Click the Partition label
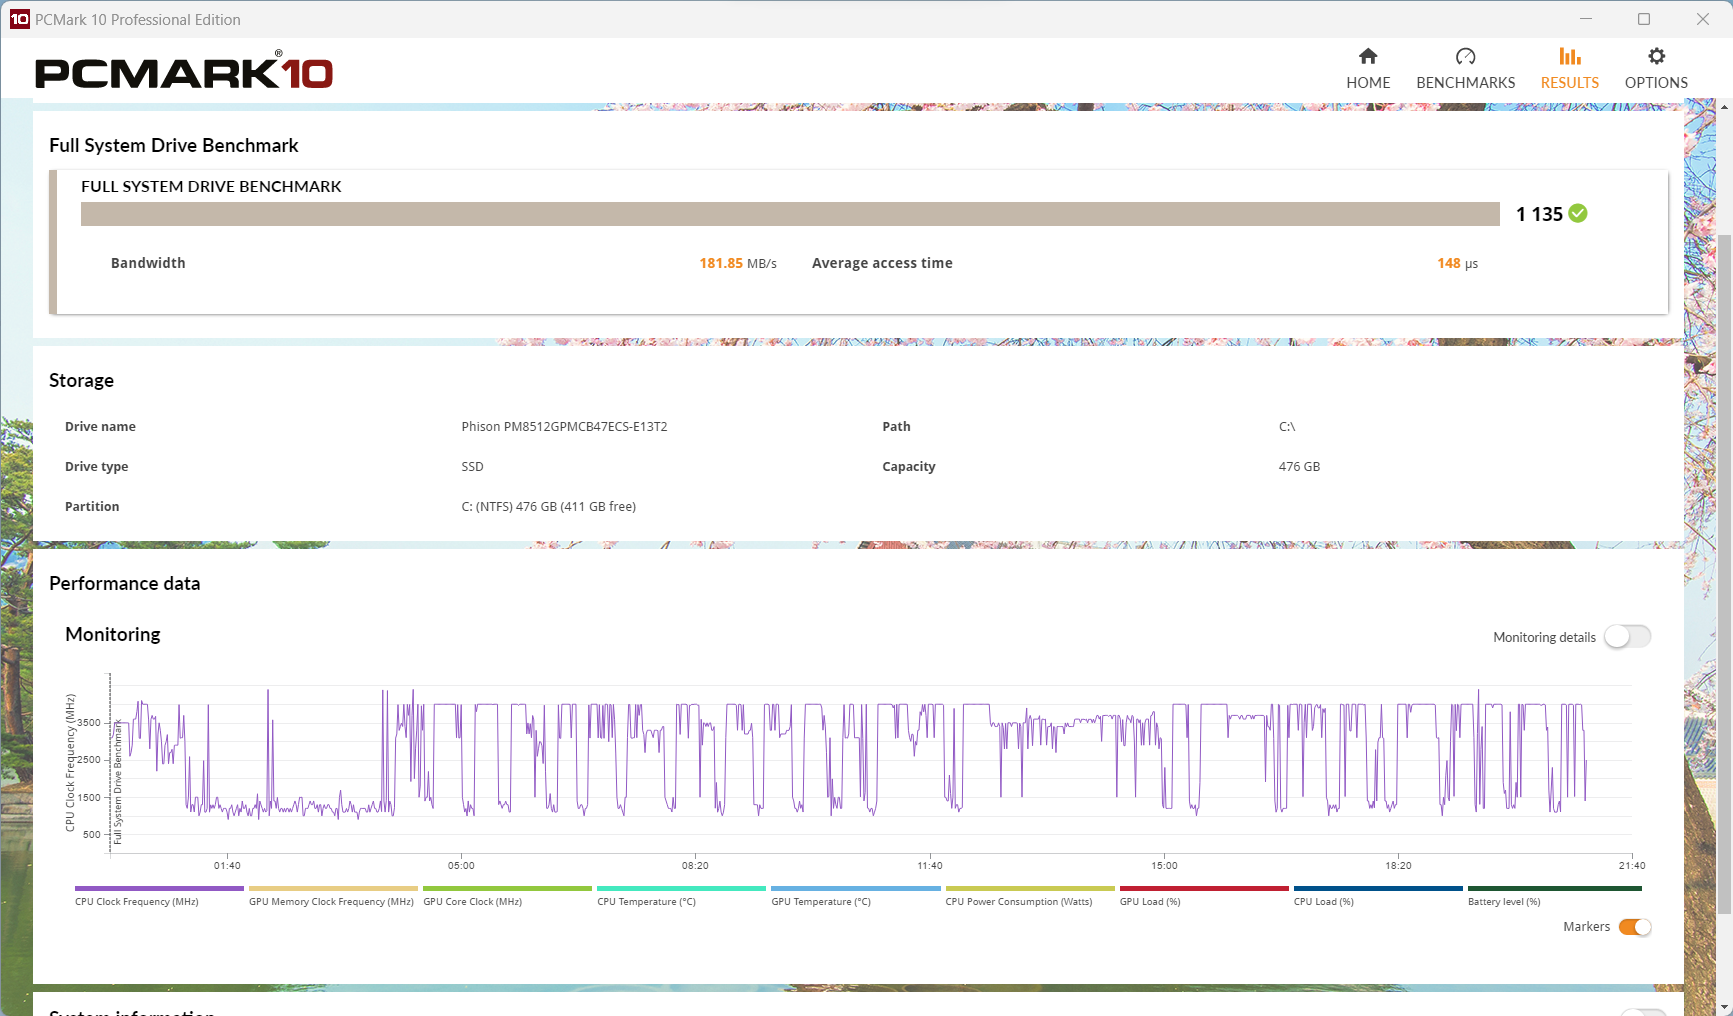The image size is (1733, 1016). click(x=92, y=507)
